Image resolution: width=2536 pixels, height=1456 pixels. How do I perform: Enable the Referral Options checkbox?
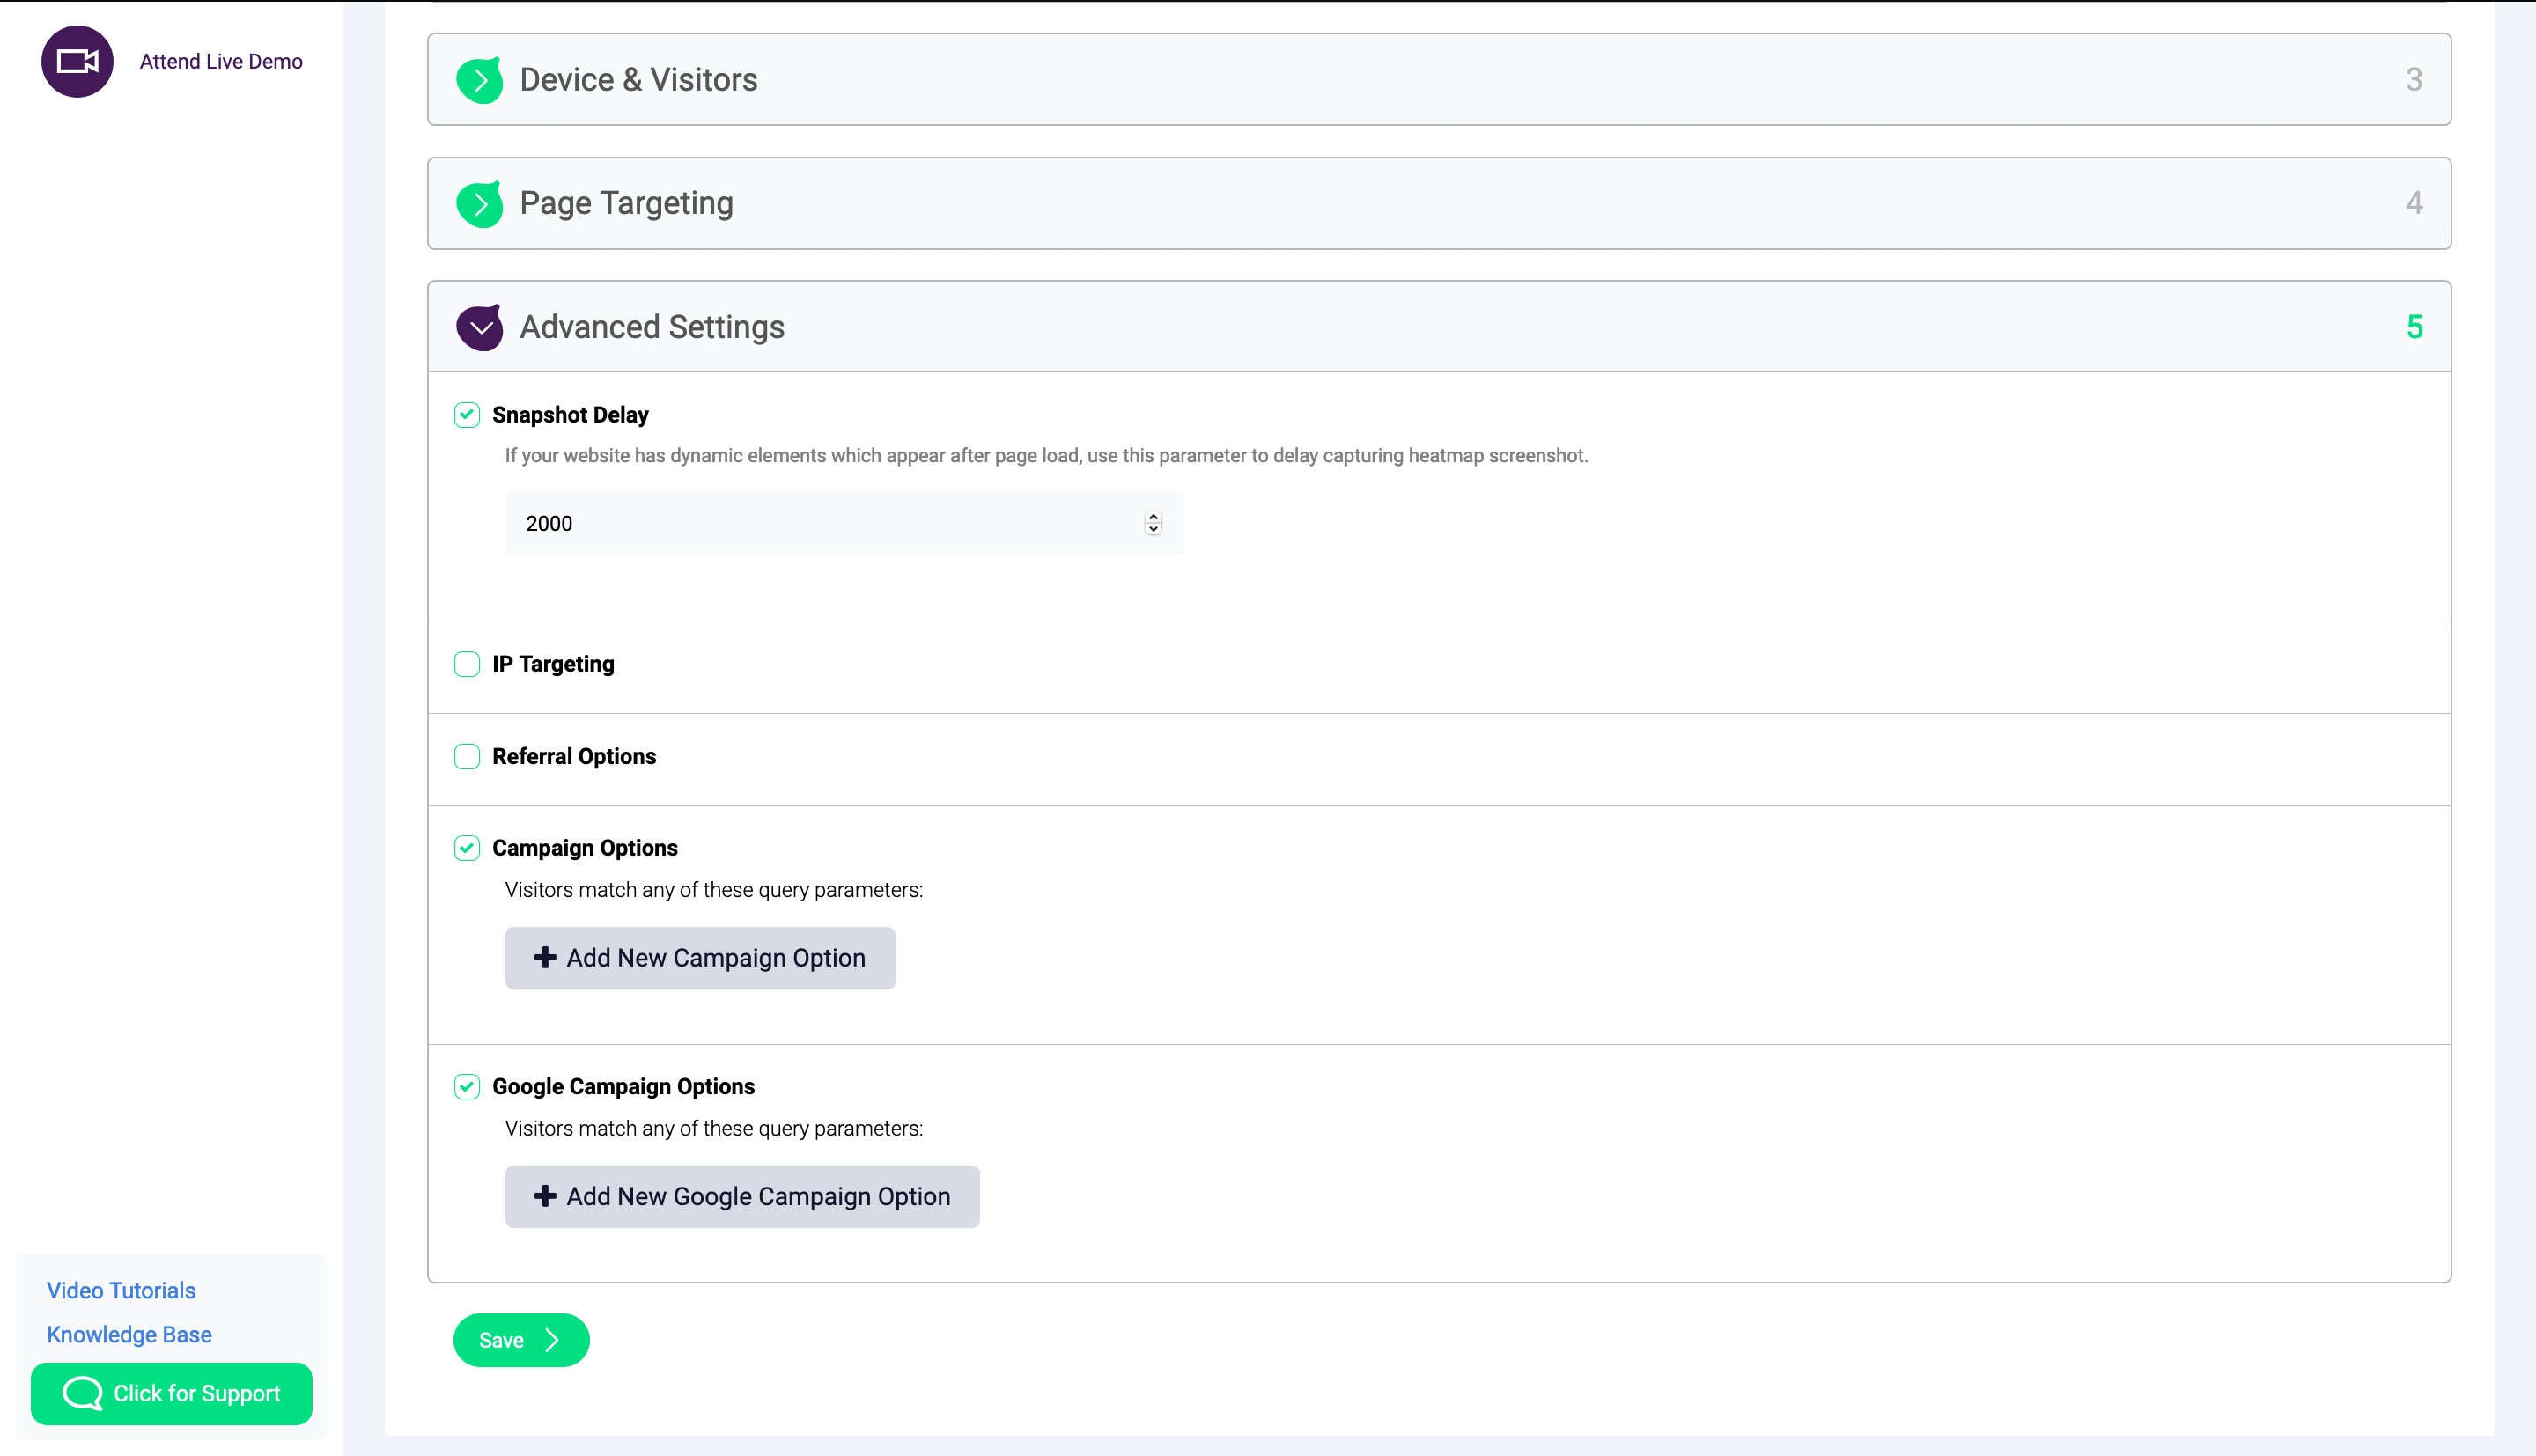coord(467,756)
